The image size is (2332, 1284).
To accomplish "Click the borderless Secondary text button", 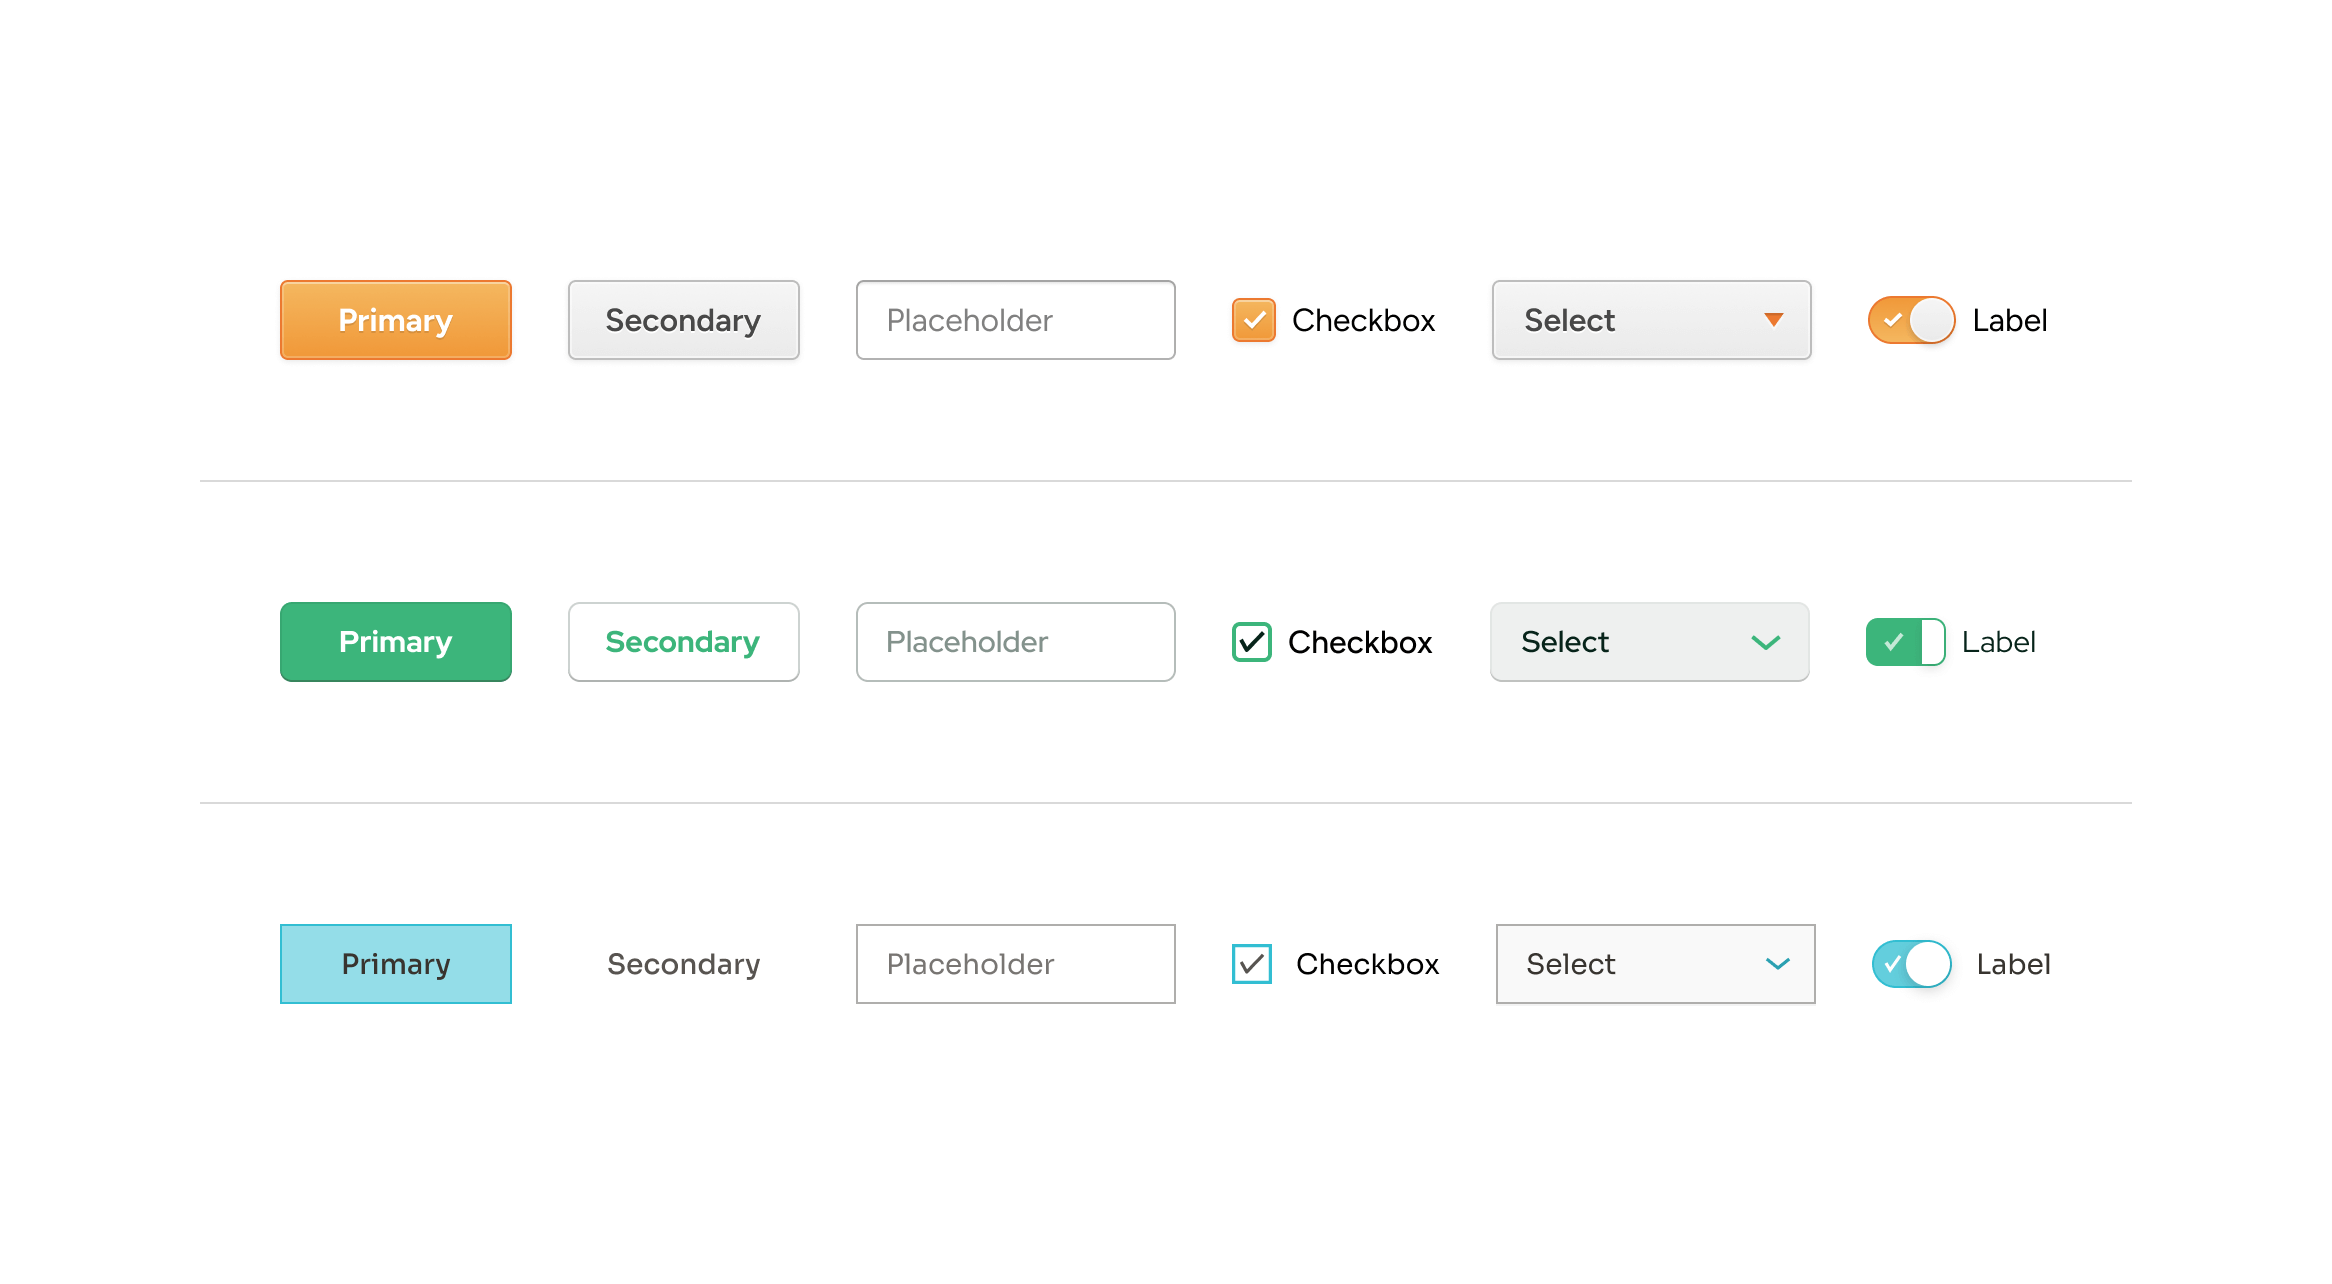I will pyautogui.click(x=683, y=964).
